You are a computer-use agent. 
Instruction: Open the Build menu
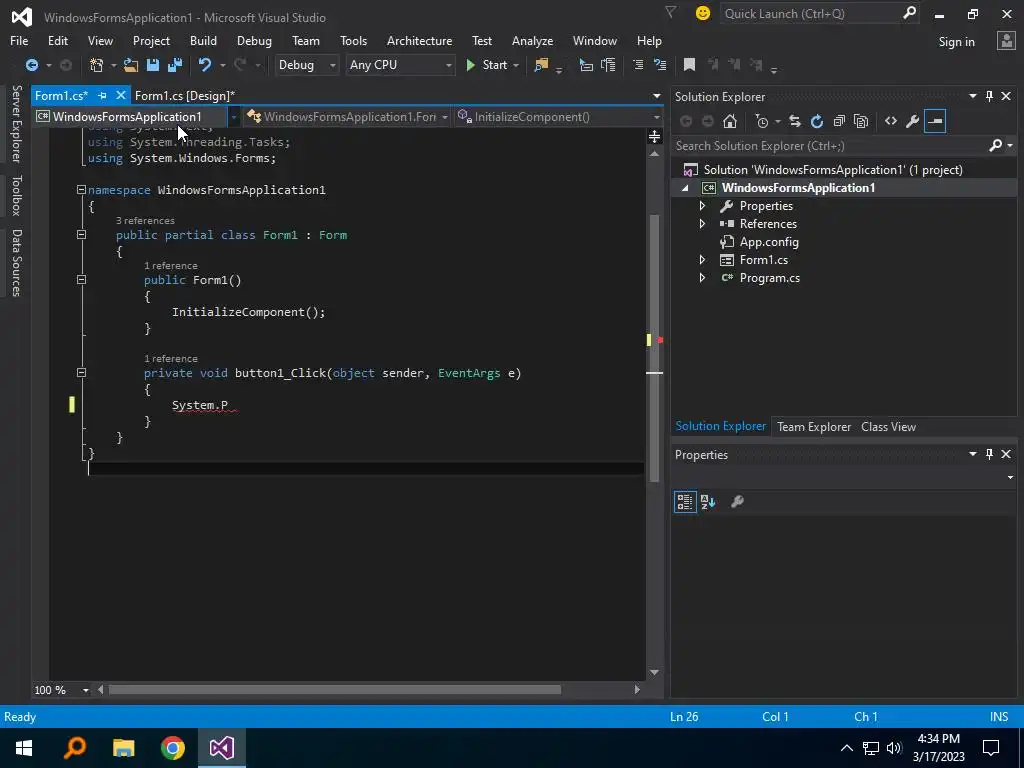(x=203, y=40)
